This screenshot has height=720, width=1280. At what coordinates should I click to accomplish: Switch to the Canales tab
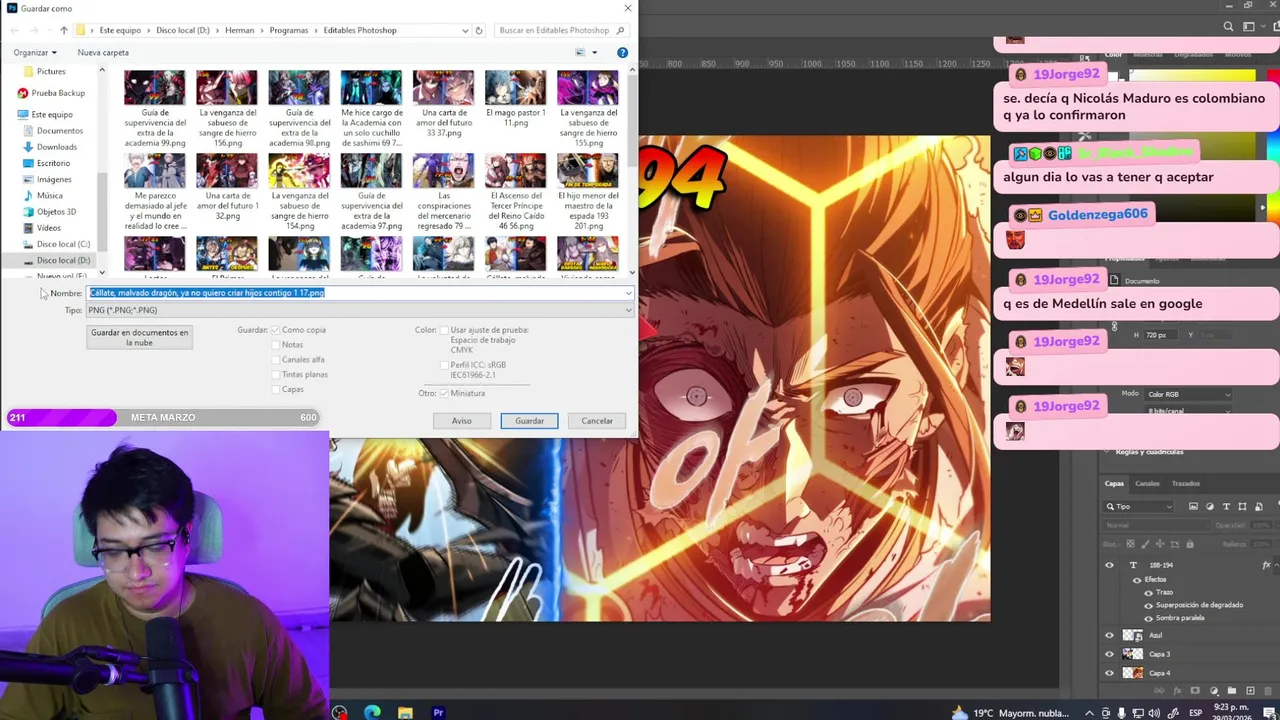[1147, 483]
